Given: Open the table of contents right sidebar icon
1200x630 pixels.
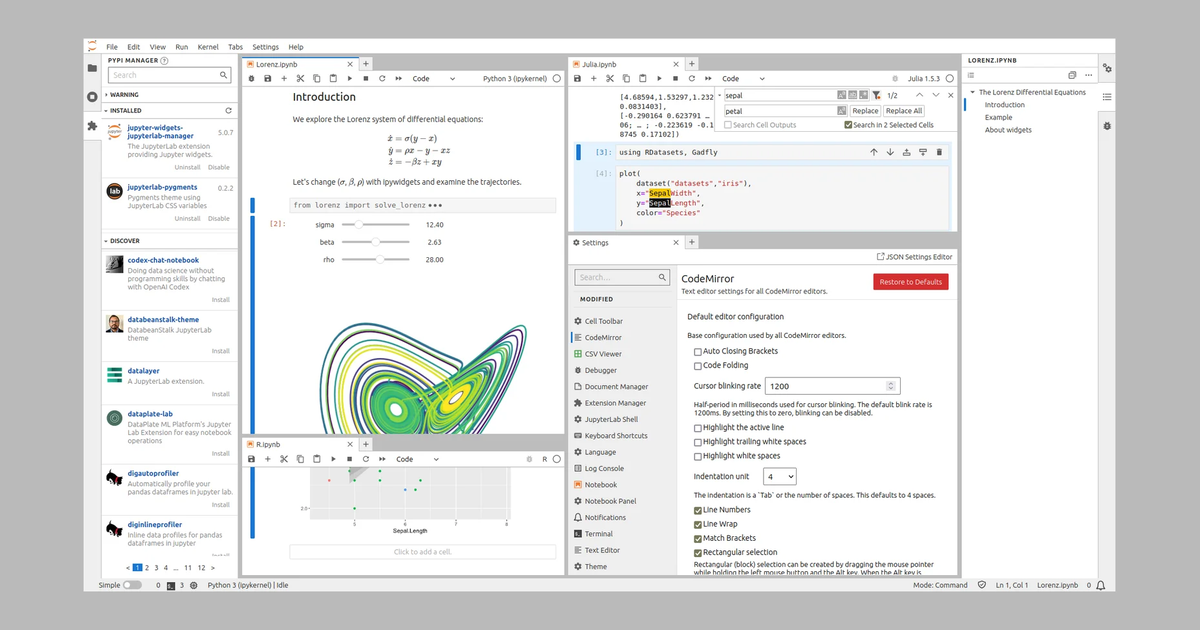Looking at the screenshot, I should point(1107,97).
